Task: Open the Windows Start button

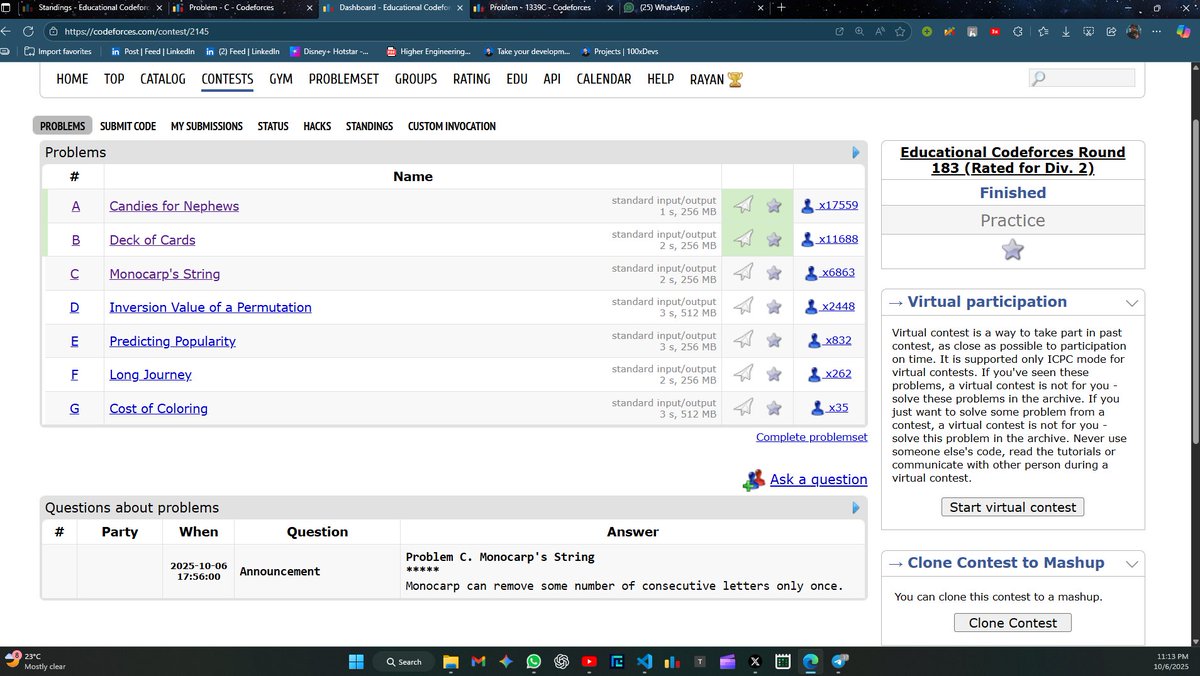Action: (x=354, y=661)
